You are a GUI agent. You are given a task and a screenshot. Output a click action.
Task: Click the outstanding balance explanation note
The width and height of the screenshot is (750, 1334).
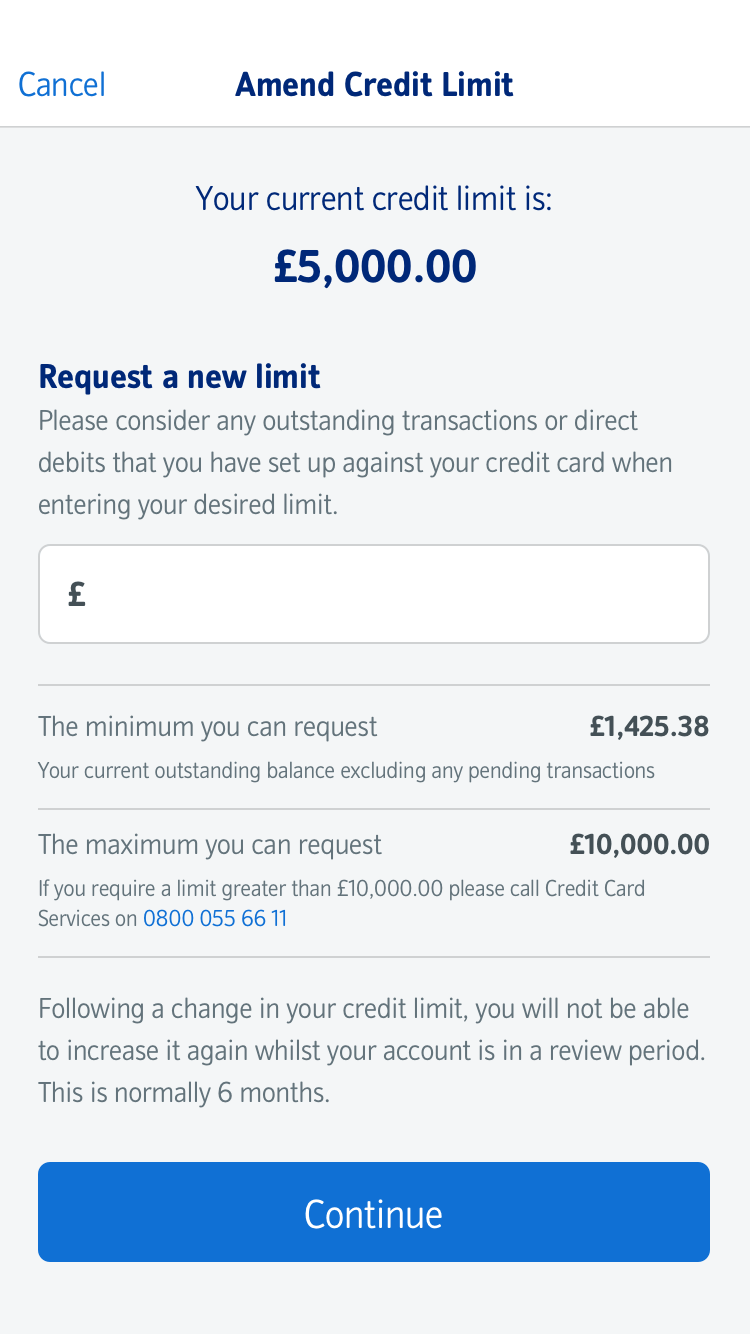pyautogui.click(x=346, y=771)
